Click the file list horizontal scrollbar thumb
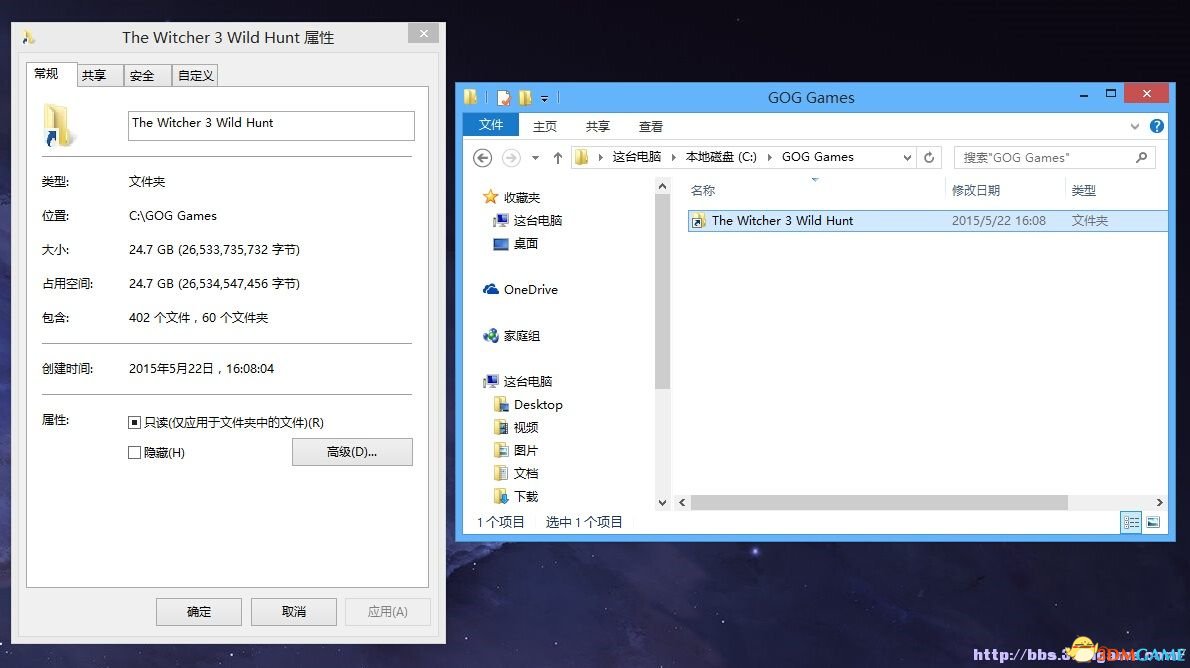The height and width of the screenshot is (668, 1190). (879, 503)
